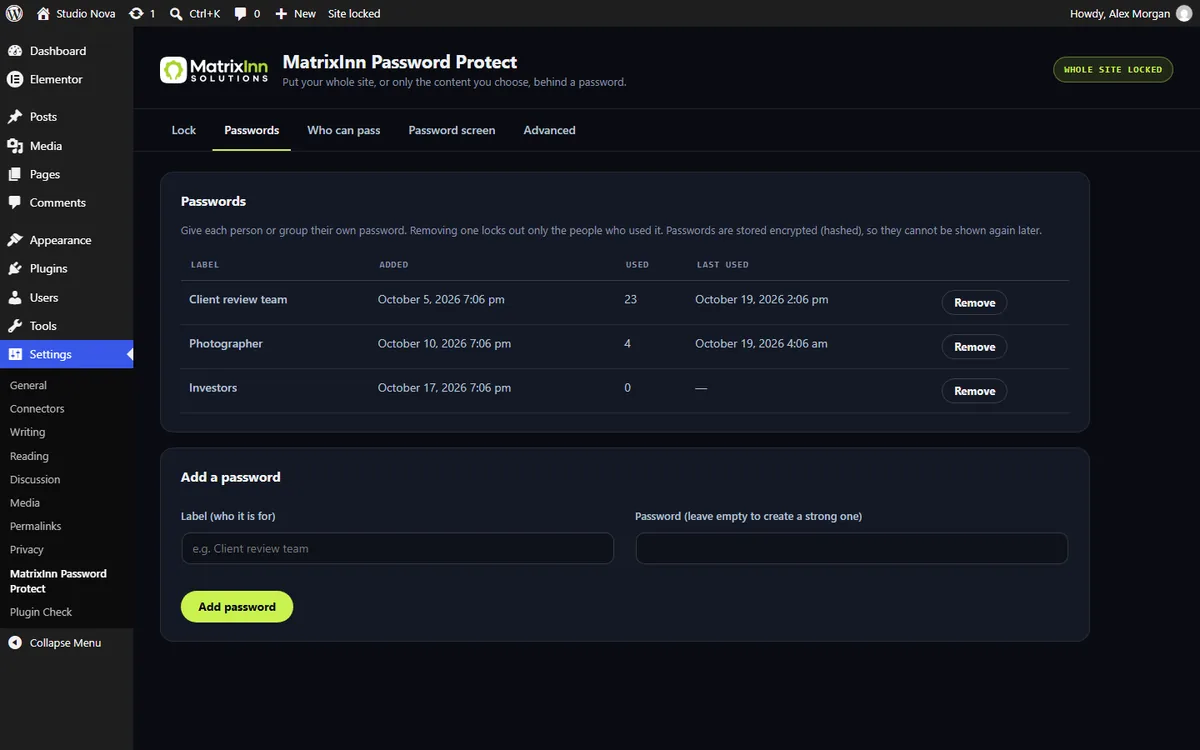Click the Photographer label in table
The width and height of the screenshot is (1200, 750).
coord(226,344)
